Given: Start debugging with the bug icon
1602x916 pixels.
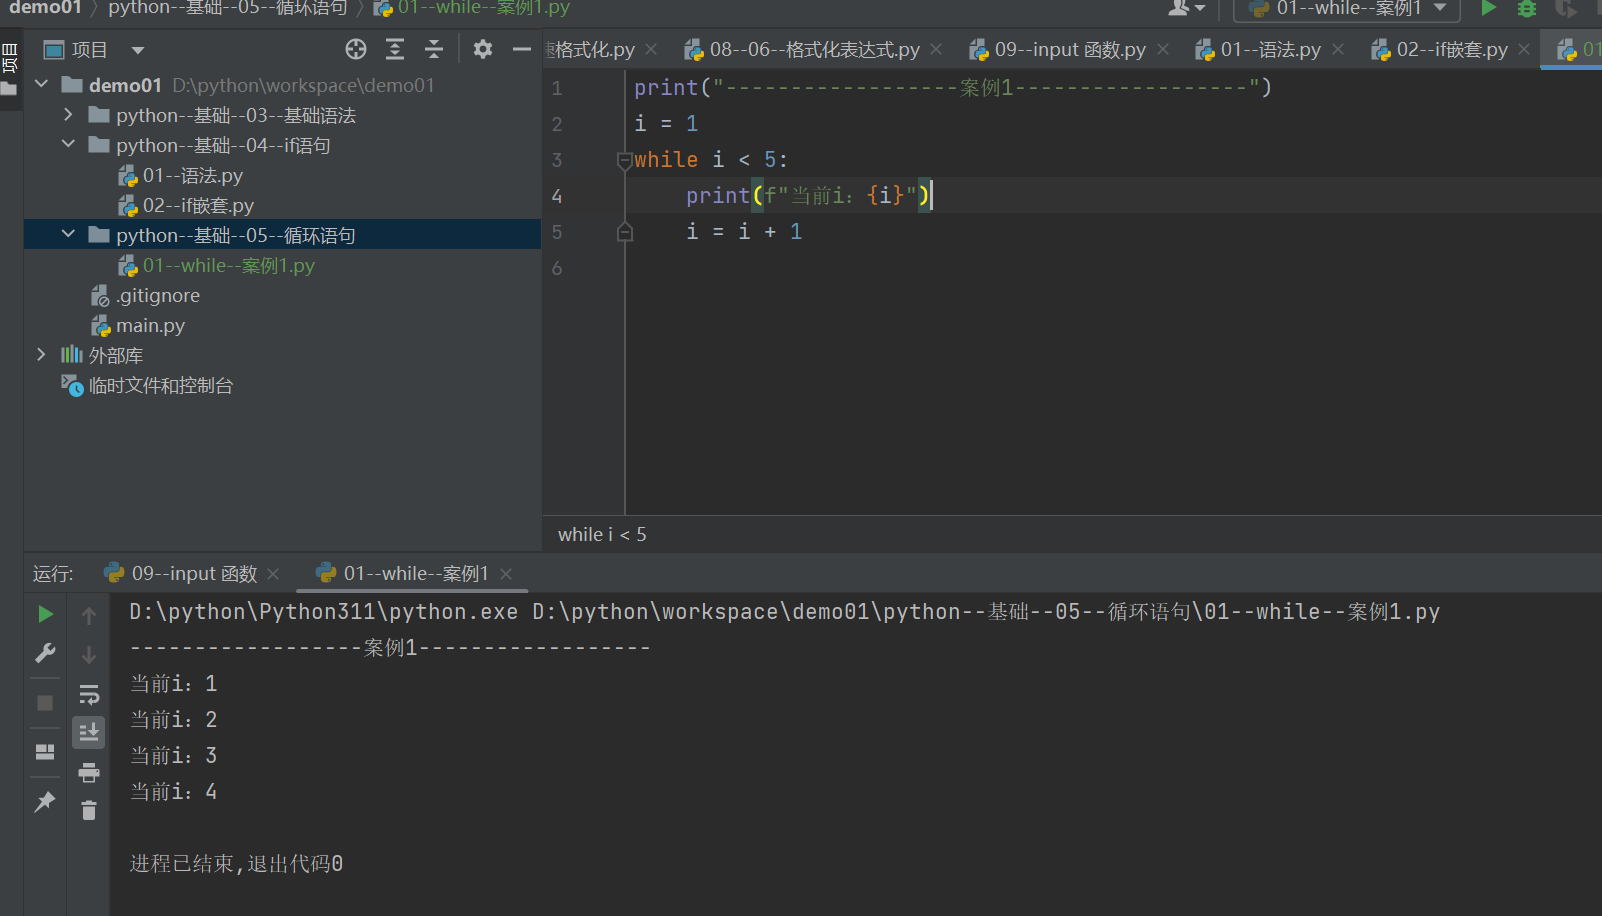Looking at the screenshot, I should pos(1527,9).
